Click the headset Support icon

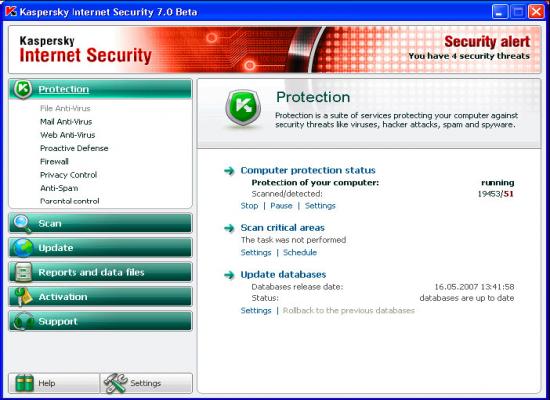[24, 321]
